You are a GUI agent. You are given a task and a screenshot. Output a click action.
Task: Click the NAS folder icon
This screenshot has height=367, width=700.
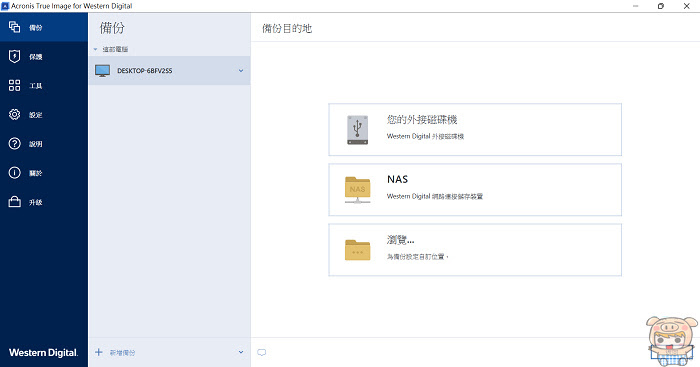pyautogui.click(x=358, y=190)
